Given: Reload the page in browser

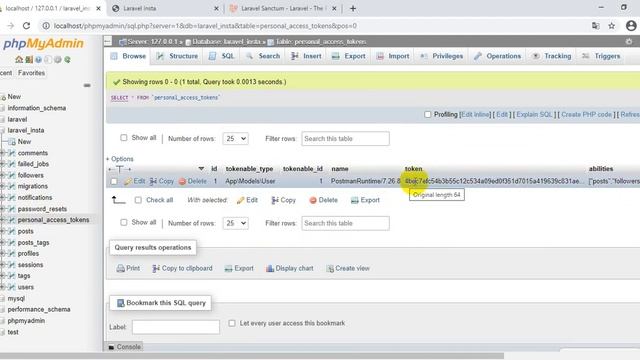Looking at the screenshot, I should coord(27,26).
